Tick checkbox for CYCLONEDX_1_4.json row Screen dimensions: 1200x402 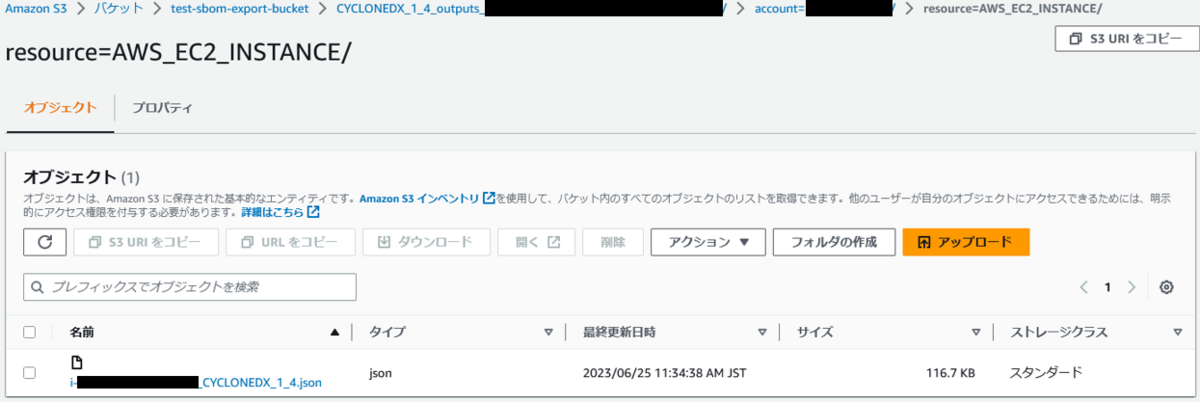(x=29, y=373)
